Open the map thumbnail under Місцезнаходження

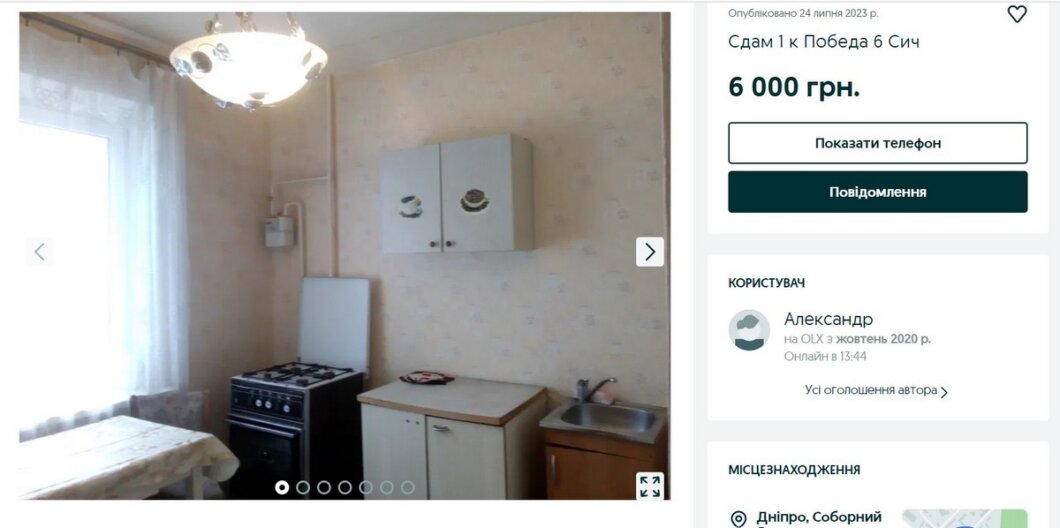point(965,519)
